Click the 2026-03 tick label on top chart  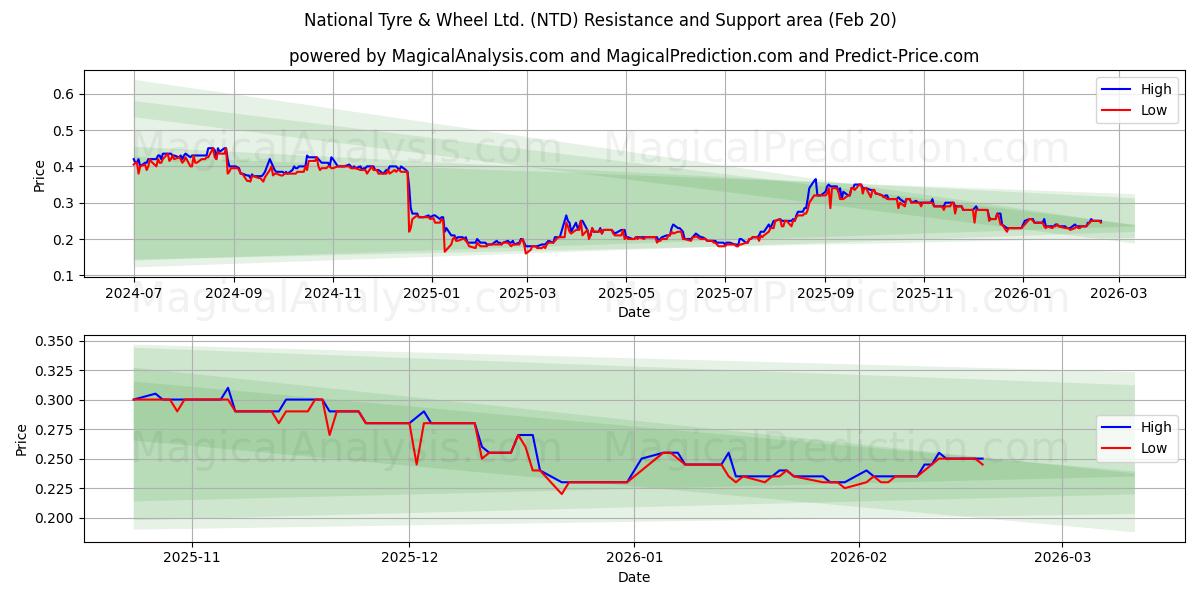[x=1118, y=294]
